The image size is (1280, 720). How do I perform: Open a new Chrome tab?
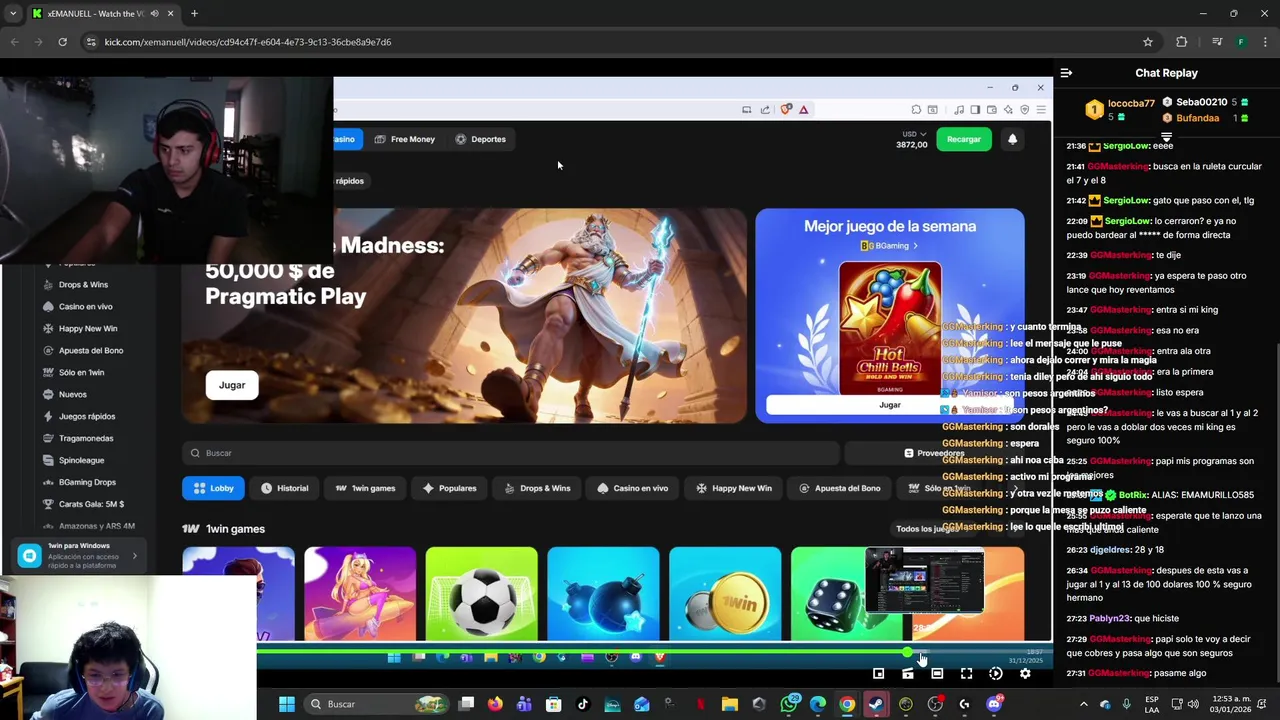pyautogui.click(x=194, y=14)
